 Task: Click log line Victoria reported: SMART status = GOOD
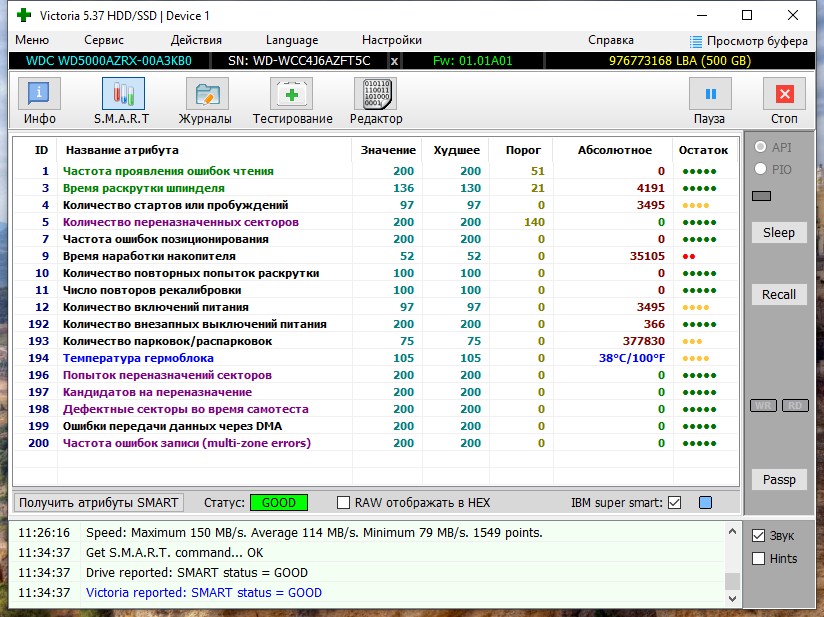(x=204, y=592)
